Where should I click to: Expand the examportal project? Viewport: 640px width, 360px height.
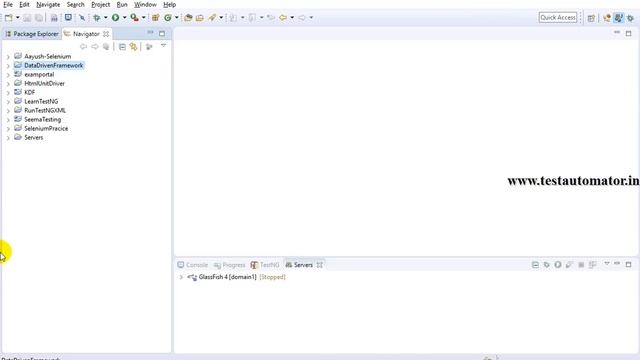[8, 75]
